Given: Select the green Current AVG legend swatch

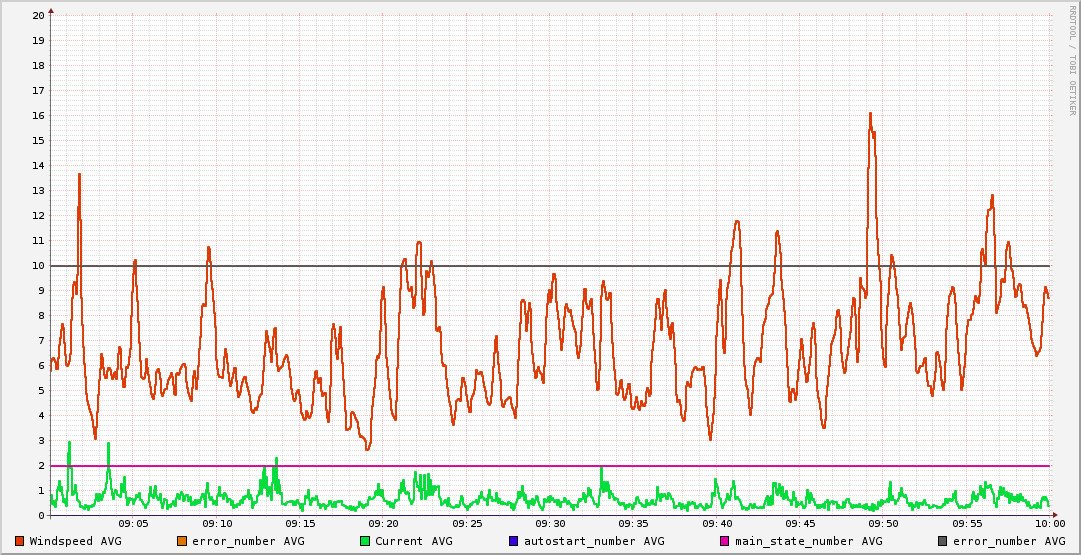Looking at the screenshot, I should 365,541.
